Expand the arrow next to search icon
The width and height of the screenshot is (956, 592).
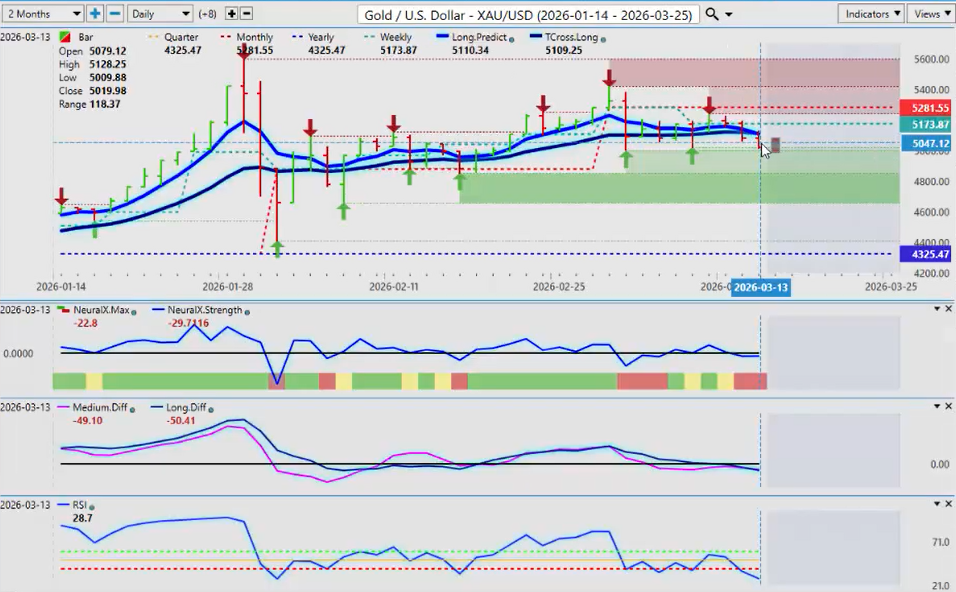click(728, 15)
